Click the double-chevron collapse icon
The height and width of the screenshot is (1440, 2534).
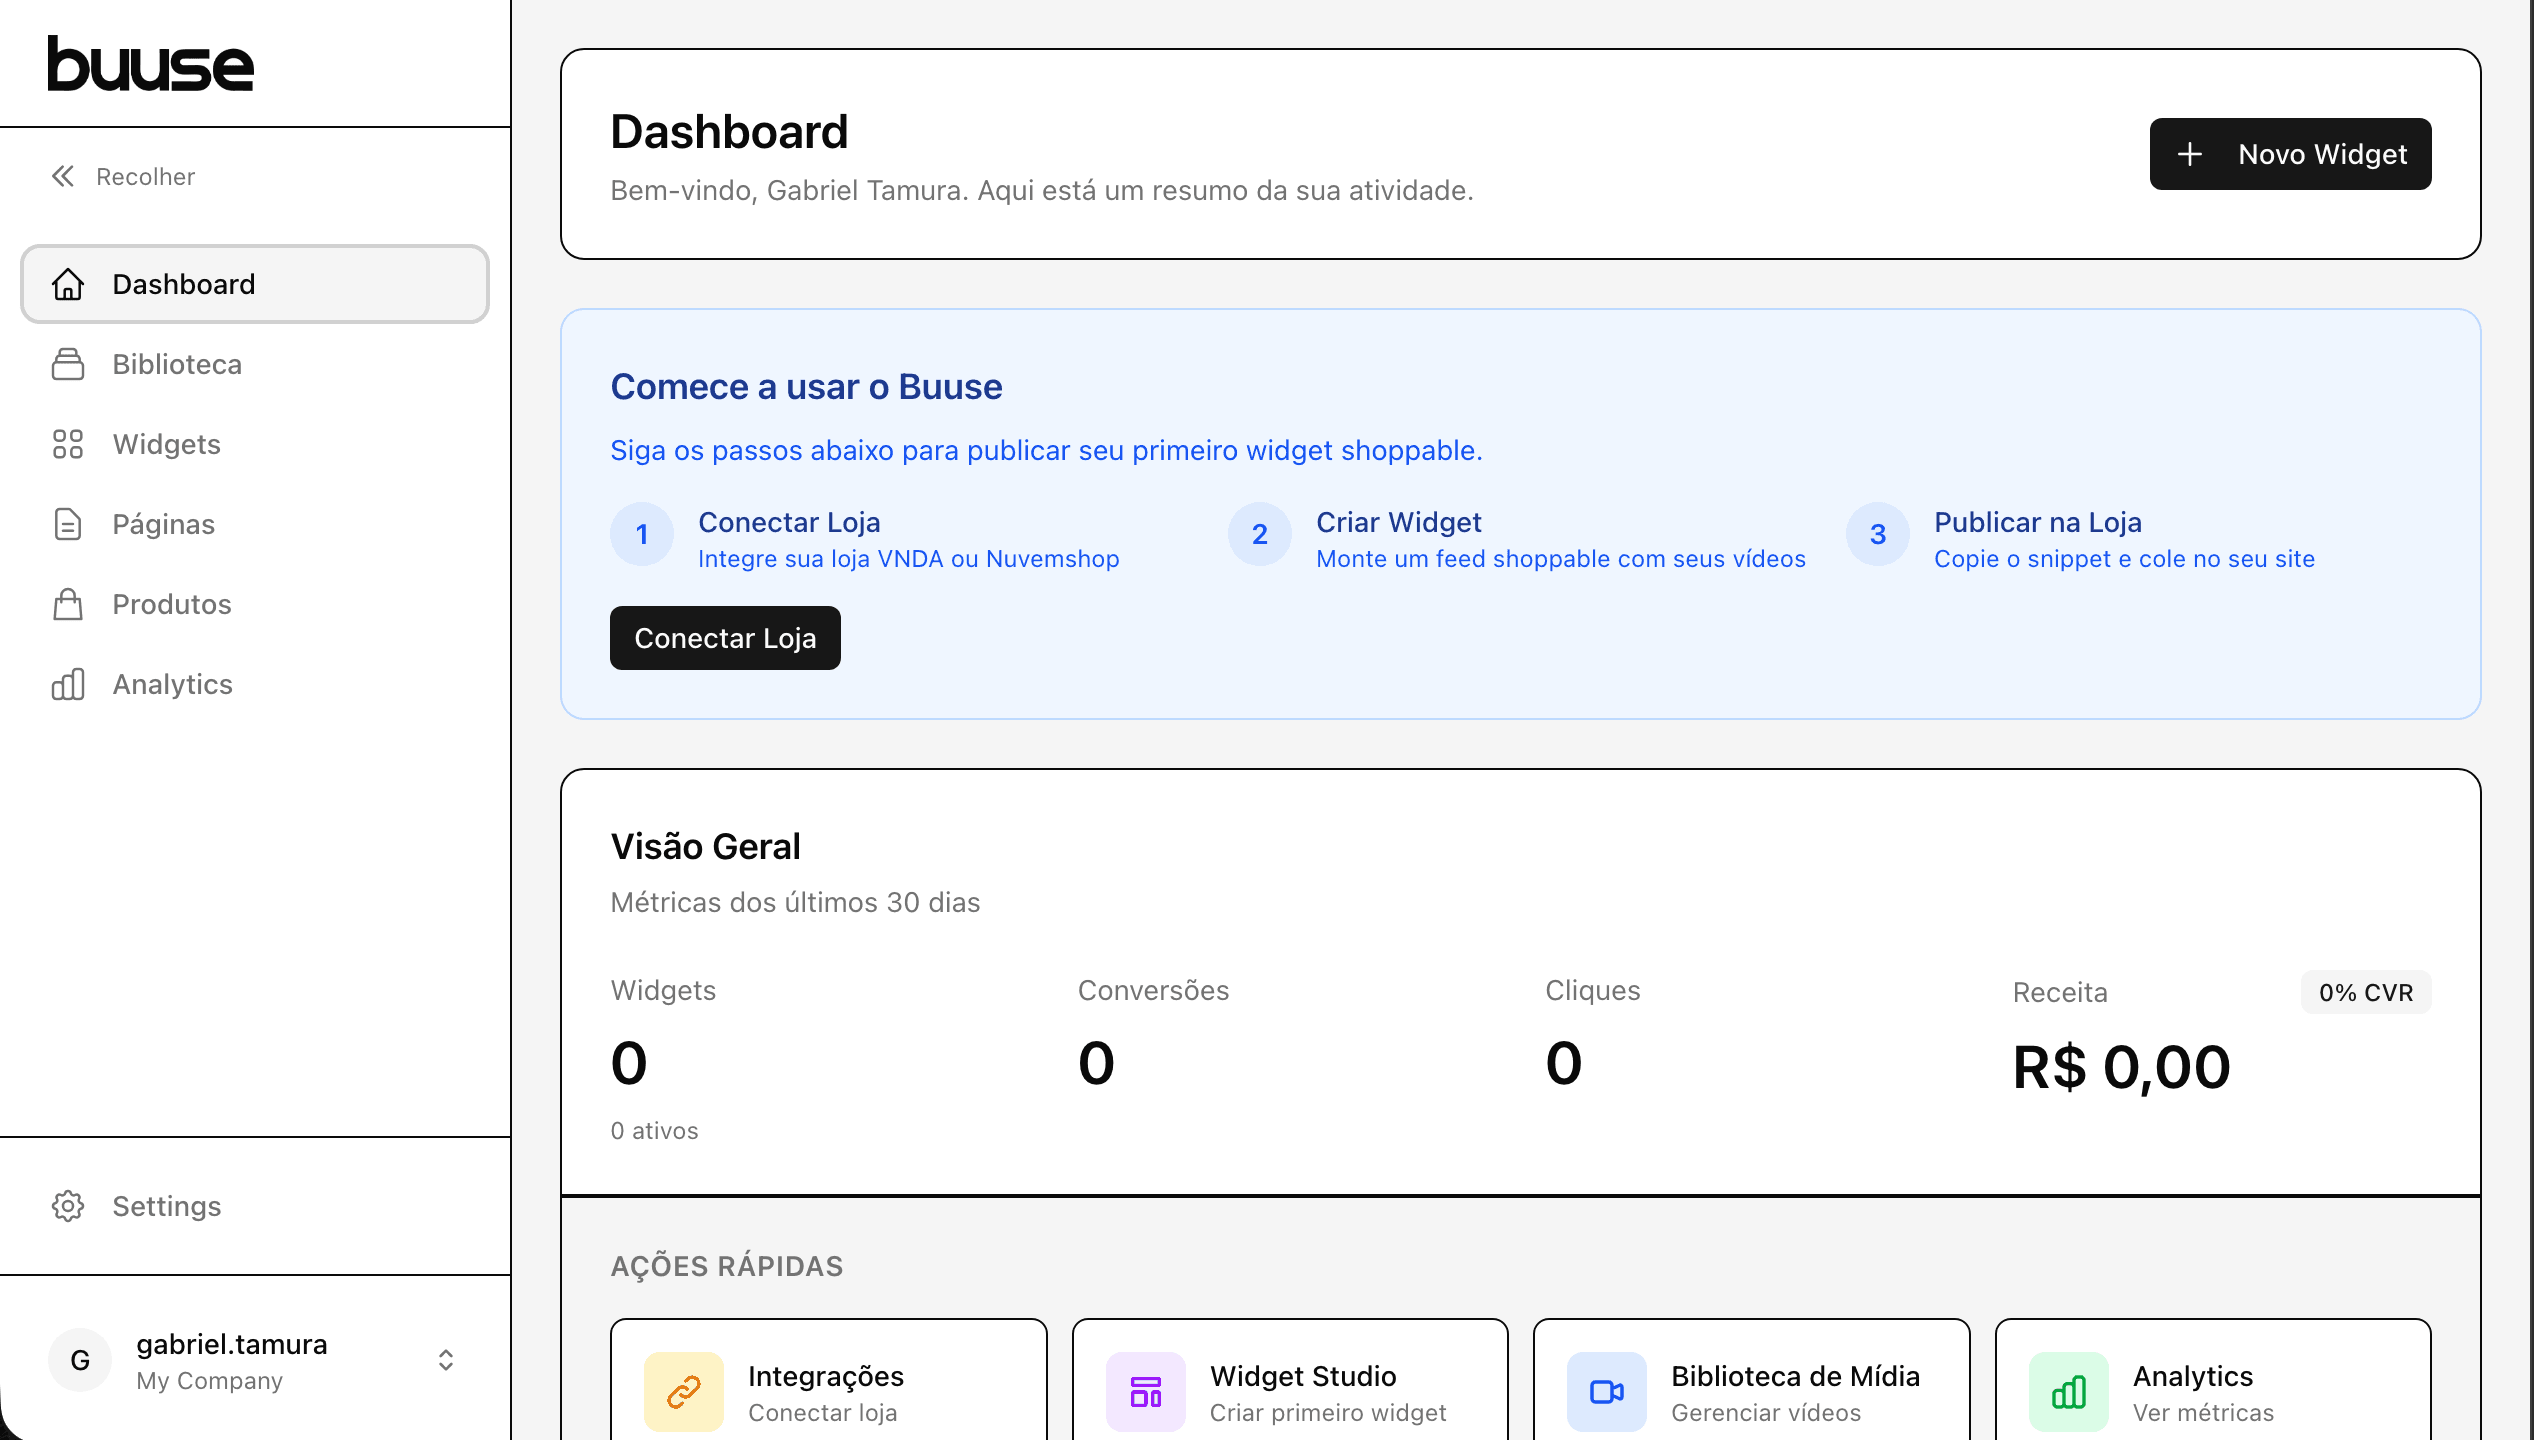point(63,177)
